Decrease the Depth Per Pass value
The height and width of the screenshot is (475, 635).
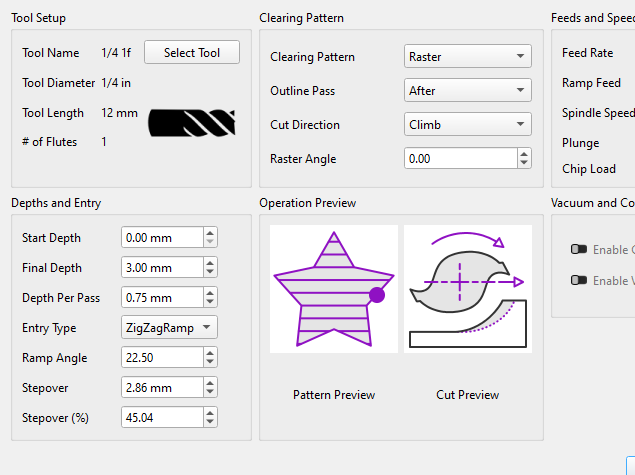(209, 303)
